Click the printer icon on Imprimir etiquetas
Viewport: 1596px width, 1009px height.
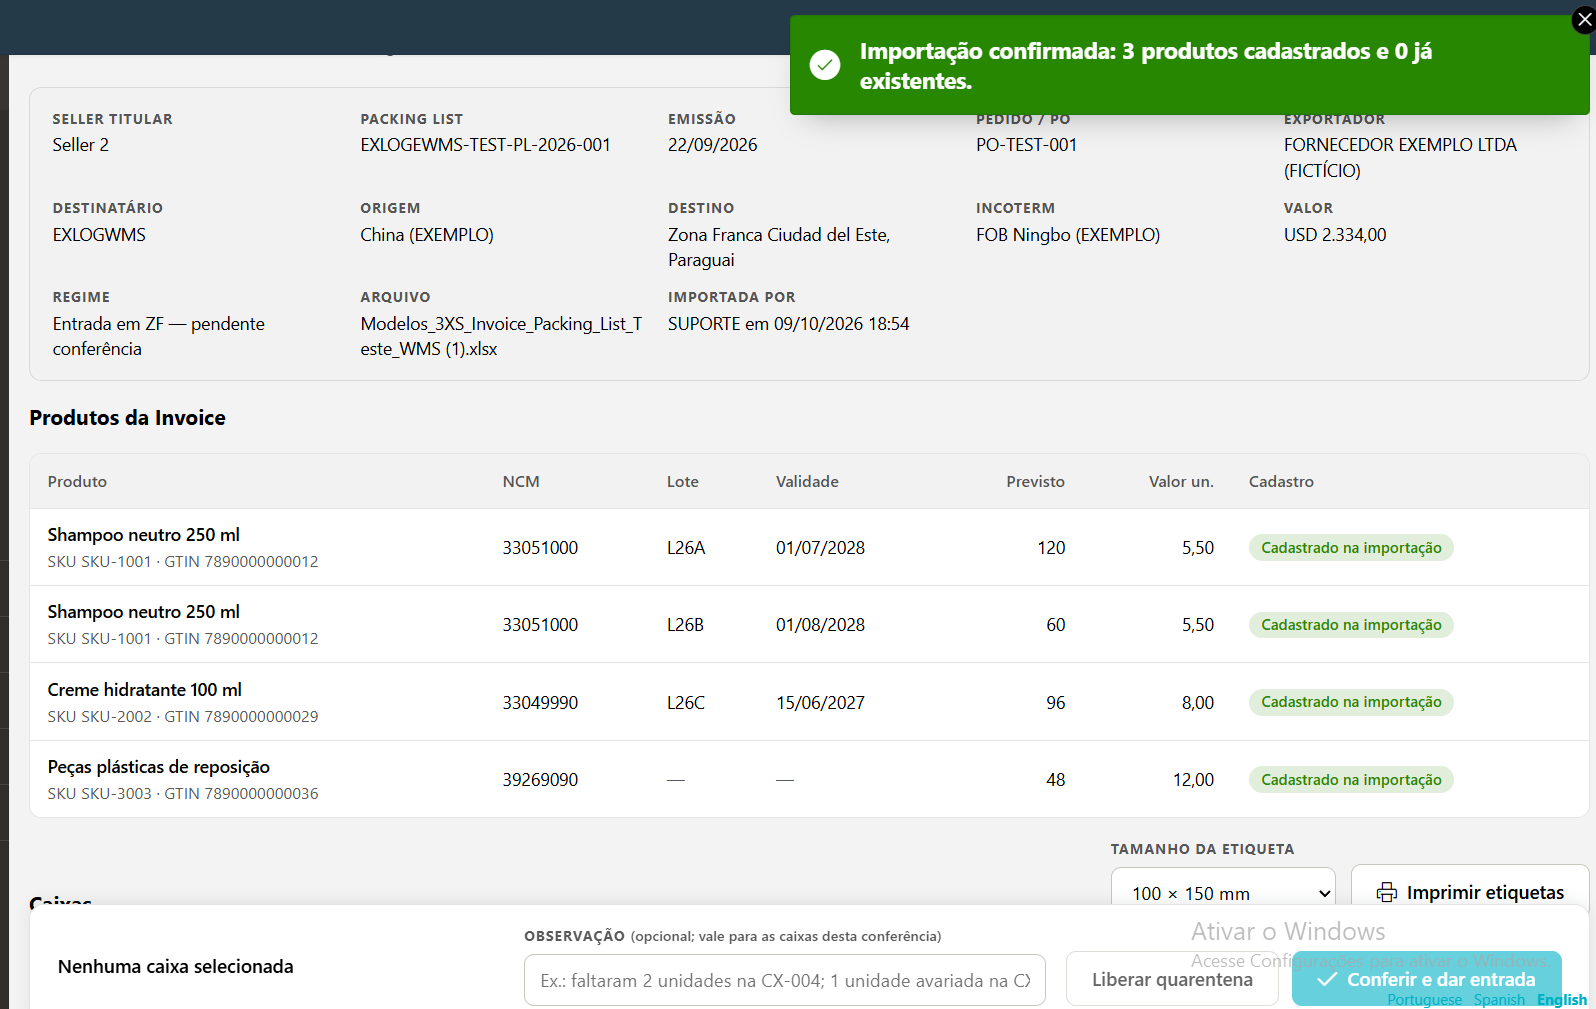pyautogui.click(x=1387, y=892)
